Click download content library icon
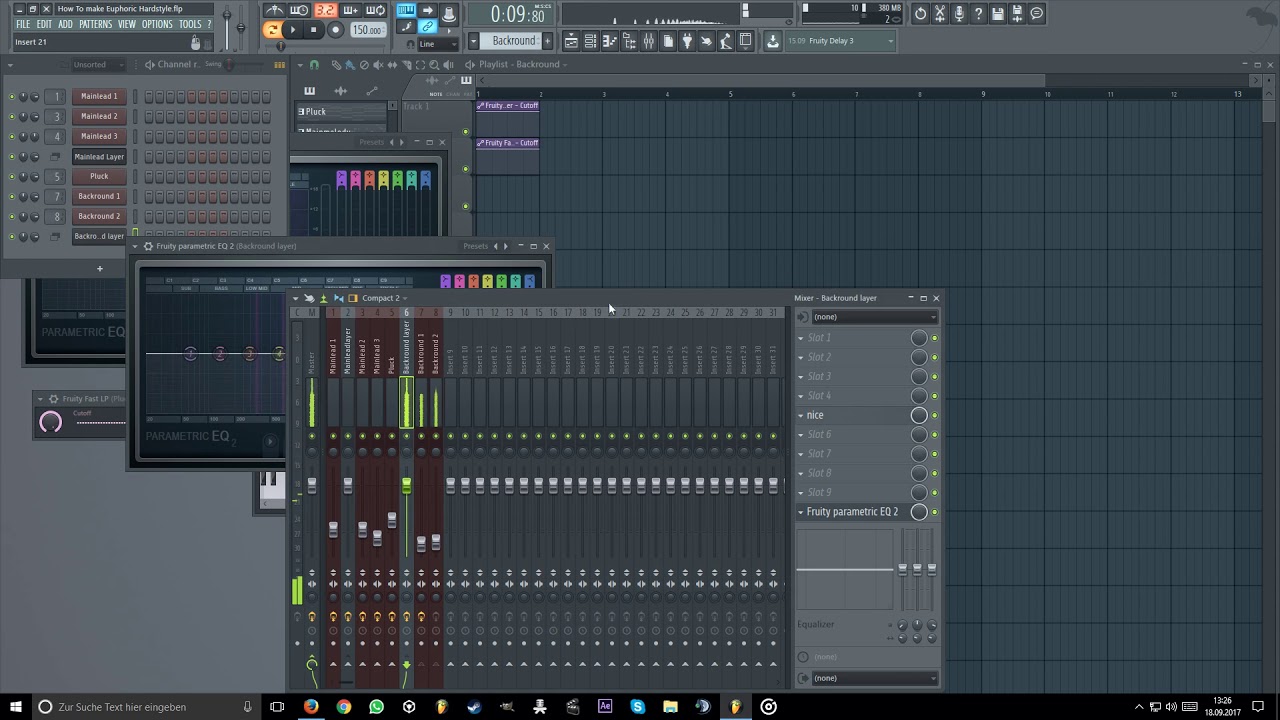Viewport: 1280px width, 720px height. click(772, 41)
